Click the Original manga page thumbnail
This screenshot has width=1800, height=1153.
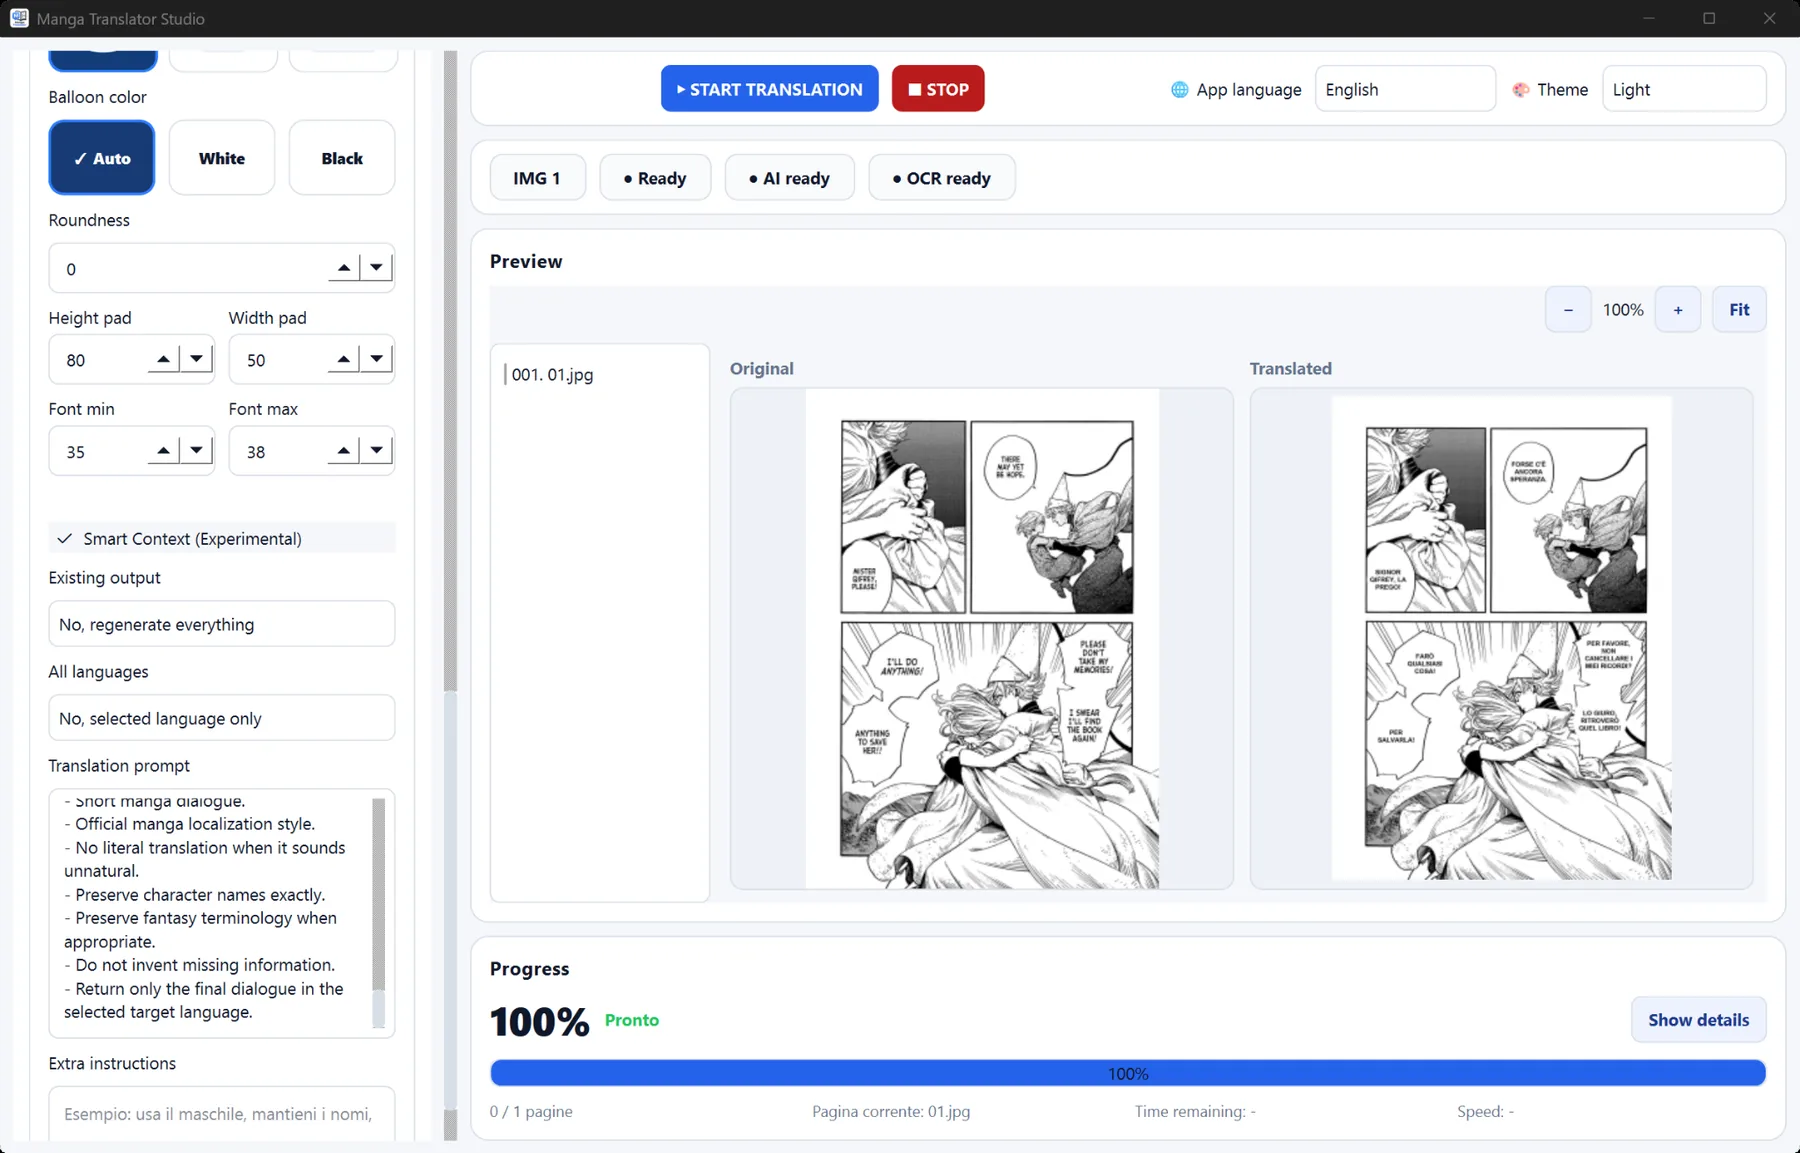[x=982, y=639]
